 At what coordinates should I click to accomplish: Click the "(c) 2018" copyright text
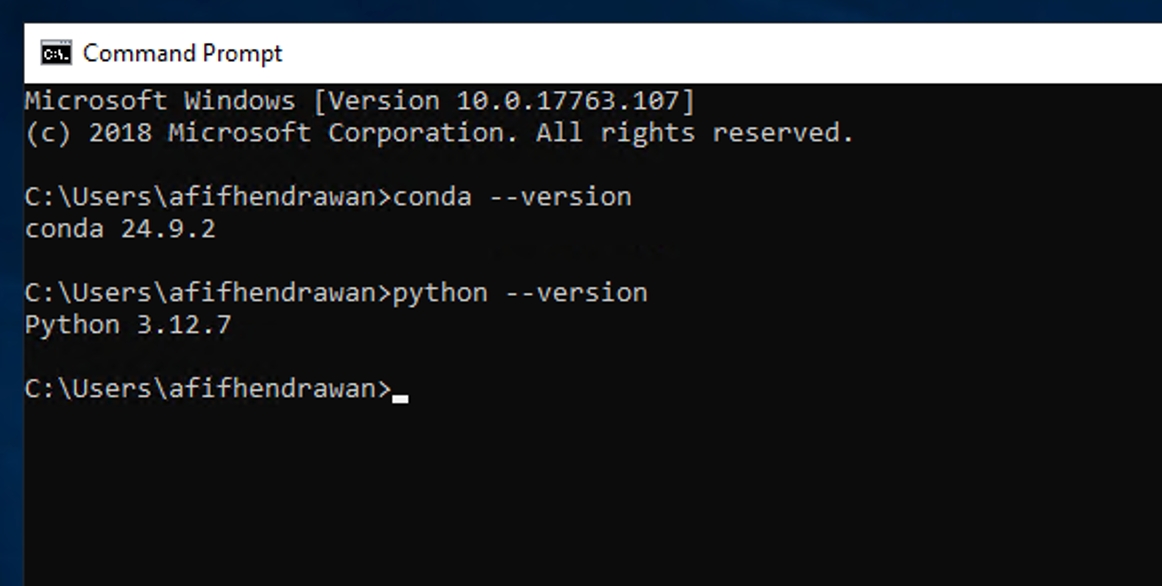point(88,133)
